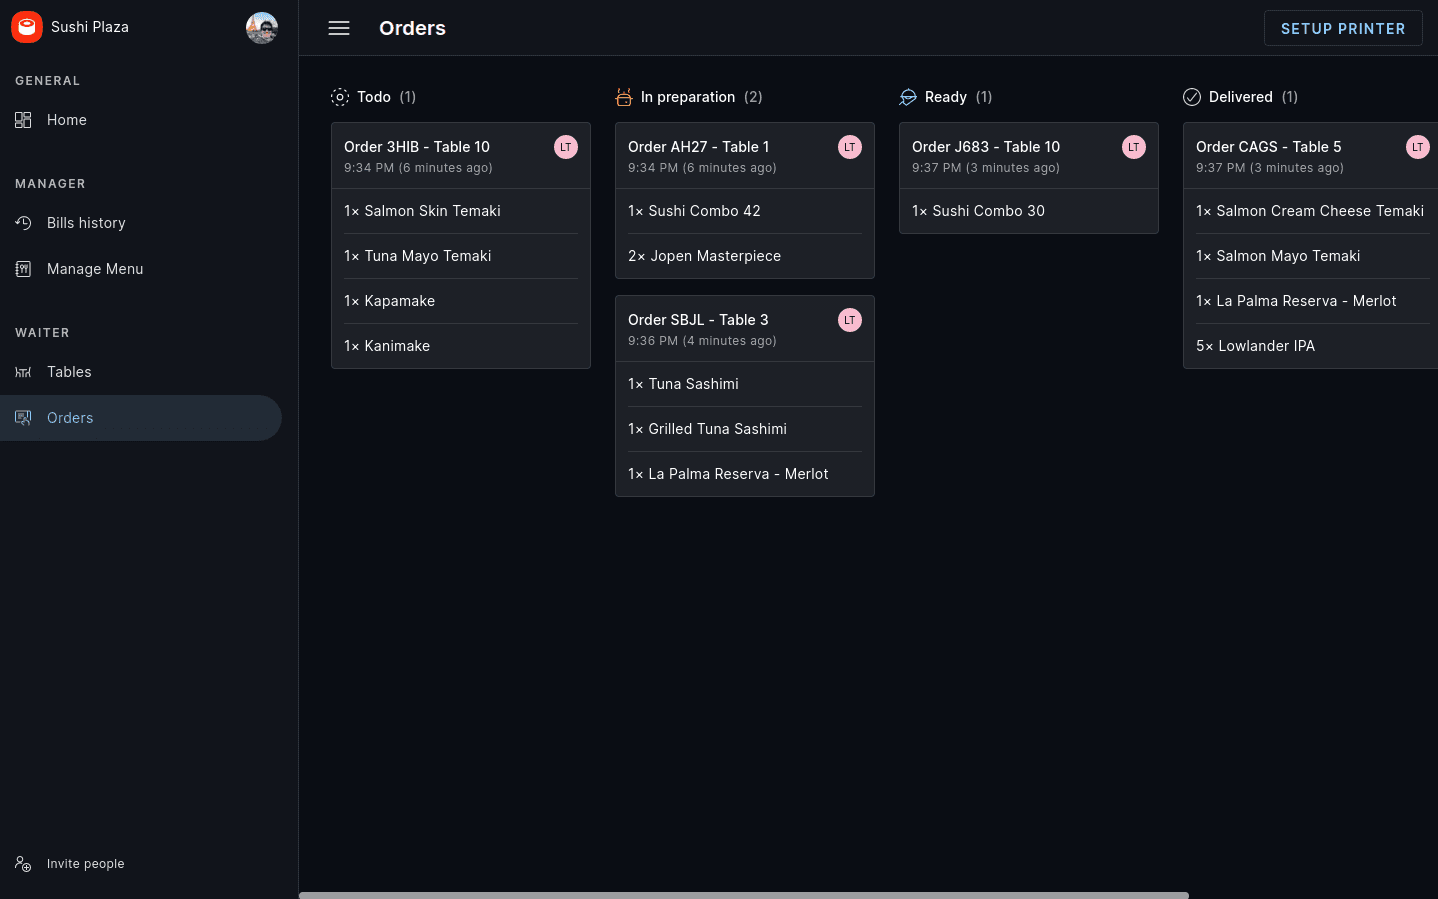Click LT avatar on Order SBJL

tap(850, 320)
